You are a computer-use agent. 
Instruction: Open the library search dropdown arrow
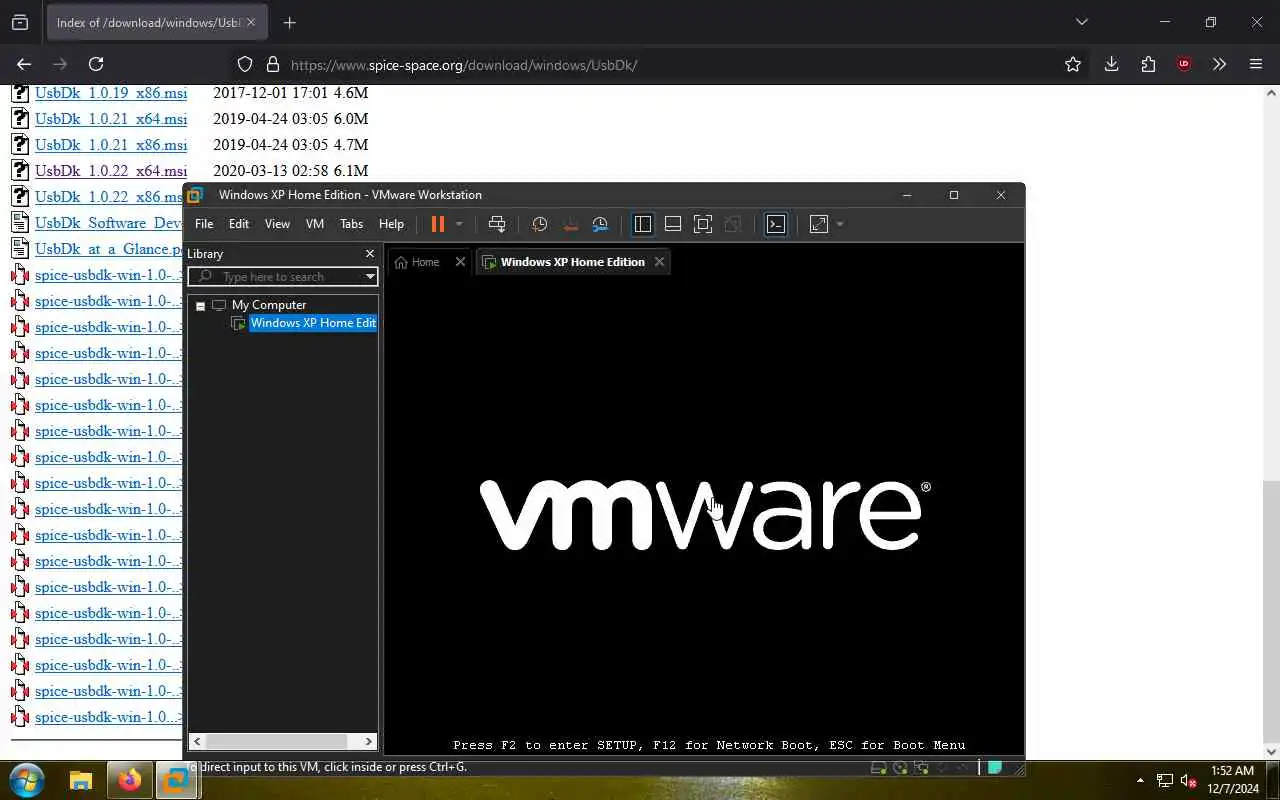[370, 277]
